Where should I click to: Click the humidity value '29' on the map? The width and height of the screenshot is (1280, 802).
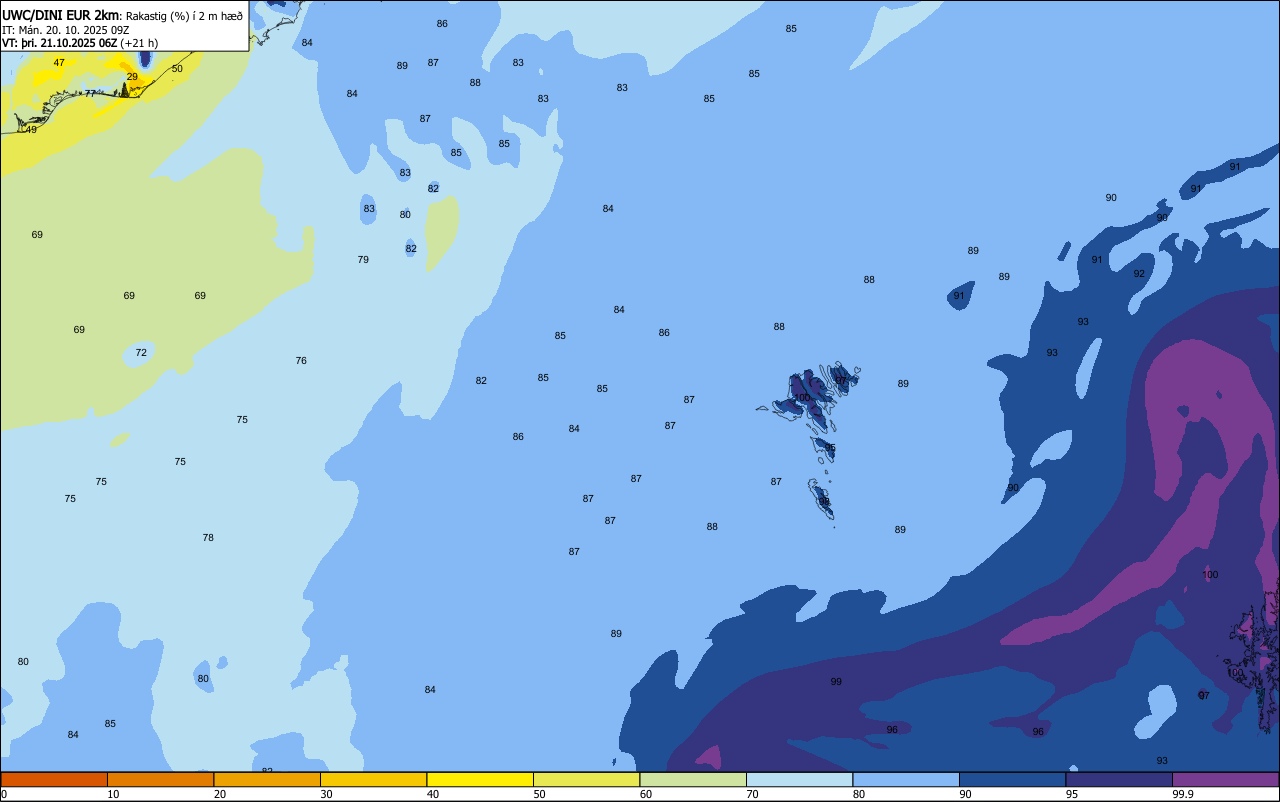(x=132, y=77)
